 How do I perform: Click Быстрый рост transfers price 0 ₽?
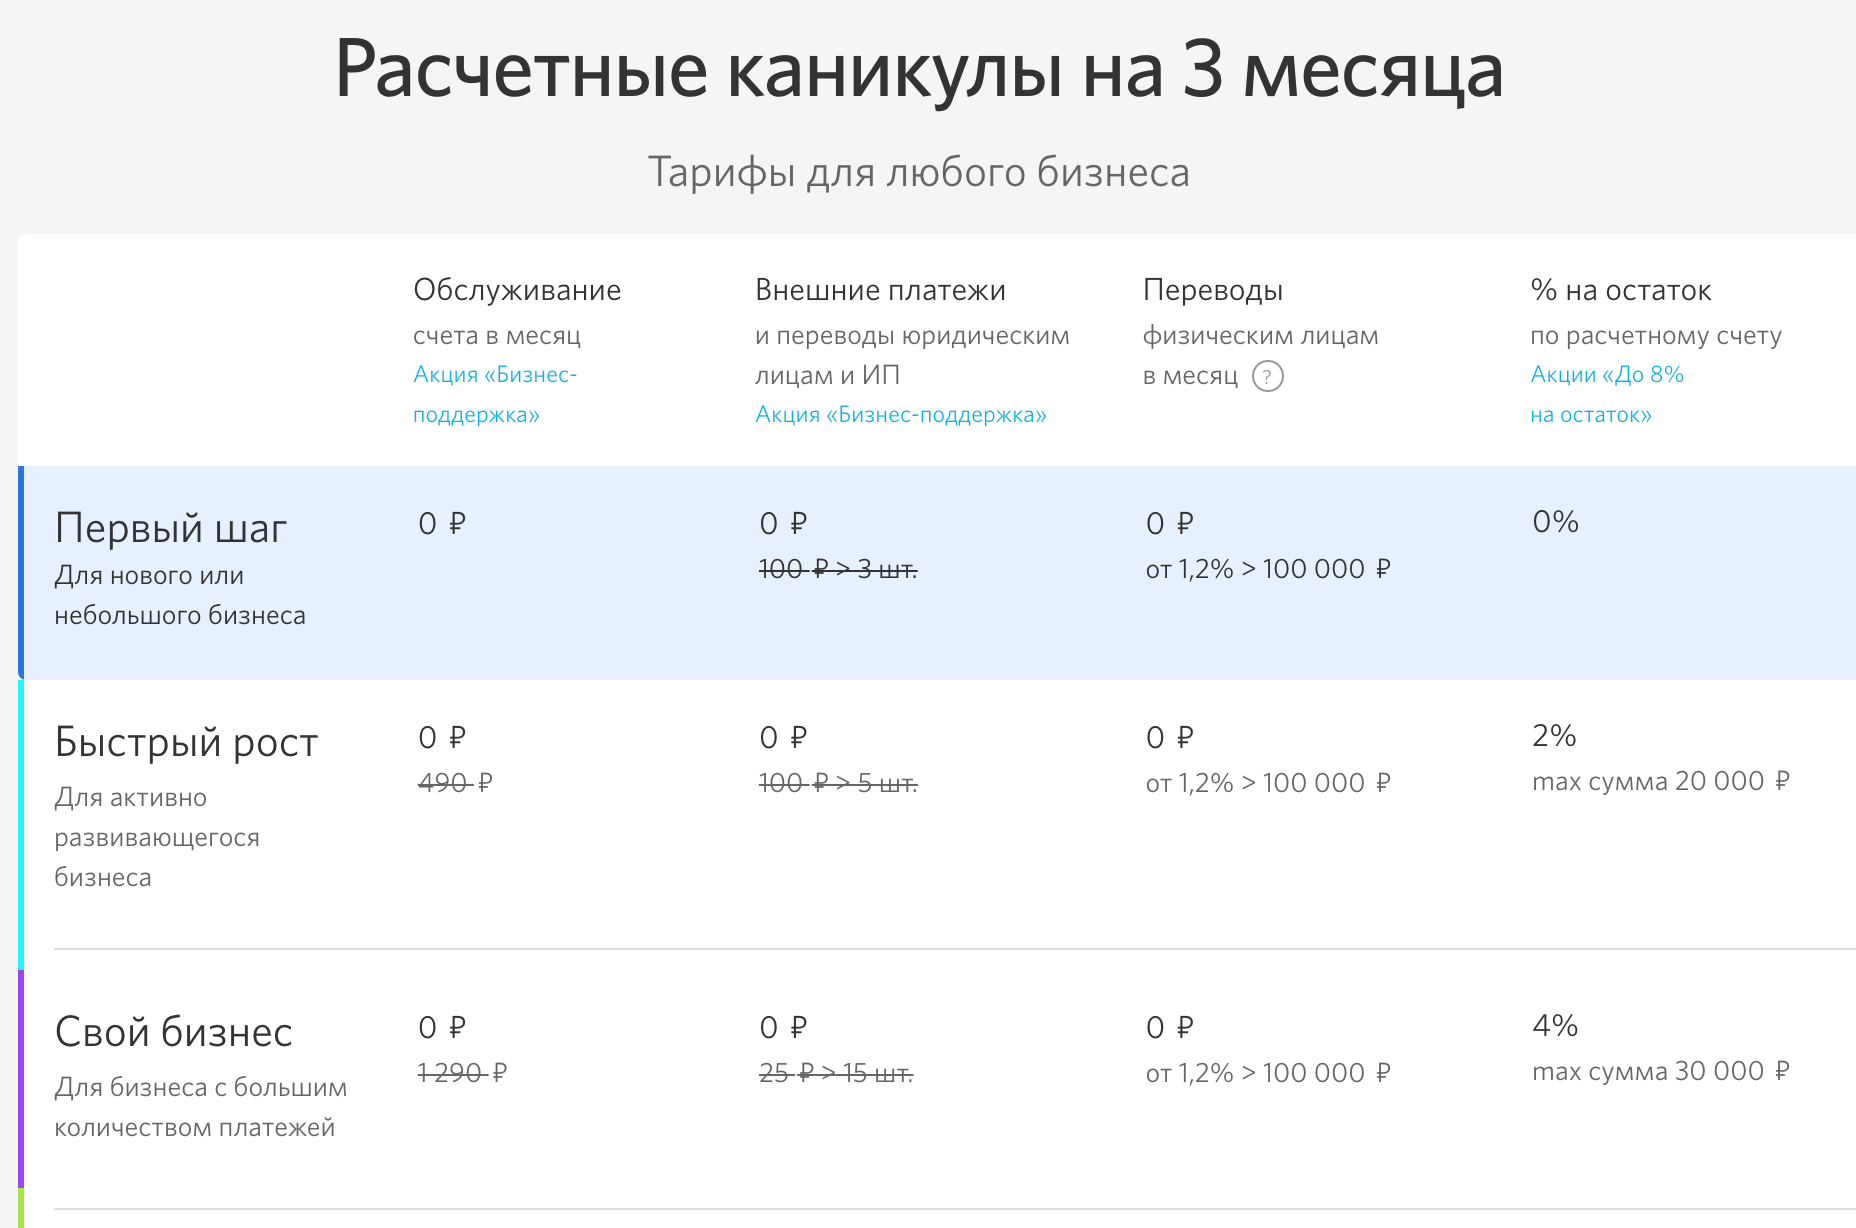pyautogui.click(x=1170, y=737)
